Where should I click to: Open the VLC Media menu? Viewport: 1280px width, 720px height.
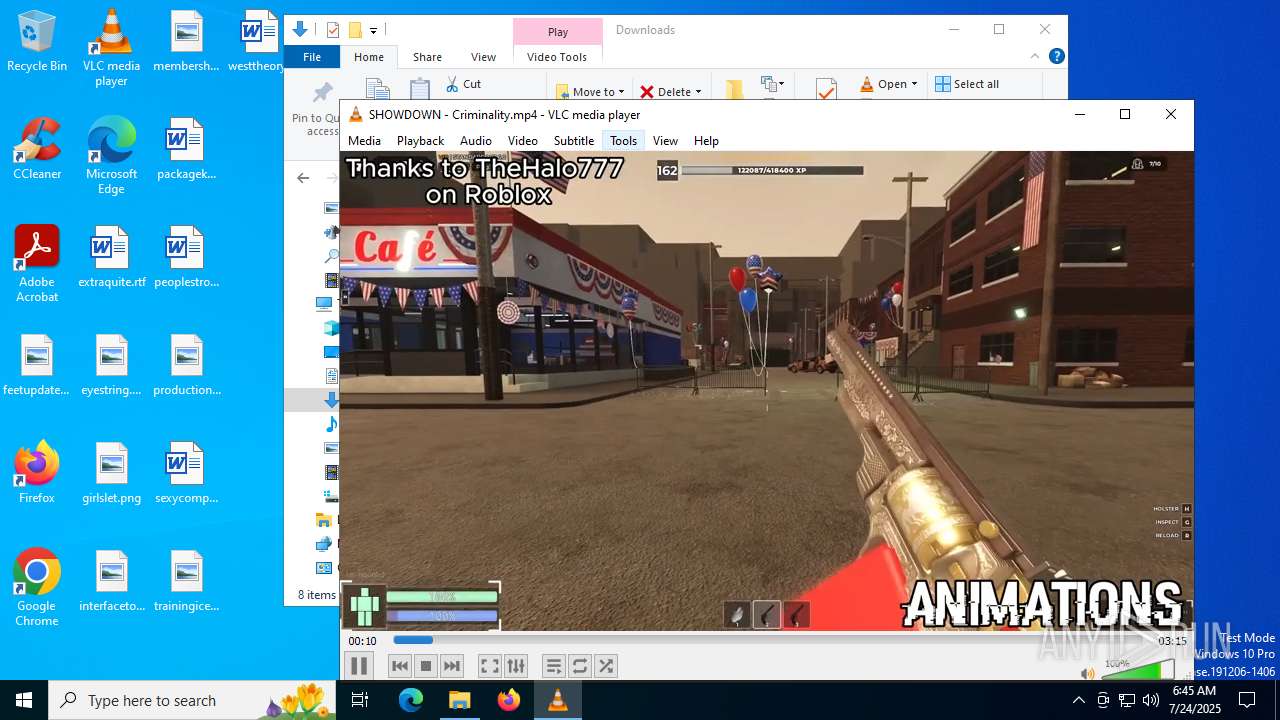pyautogui.click(x=364, y=141)
